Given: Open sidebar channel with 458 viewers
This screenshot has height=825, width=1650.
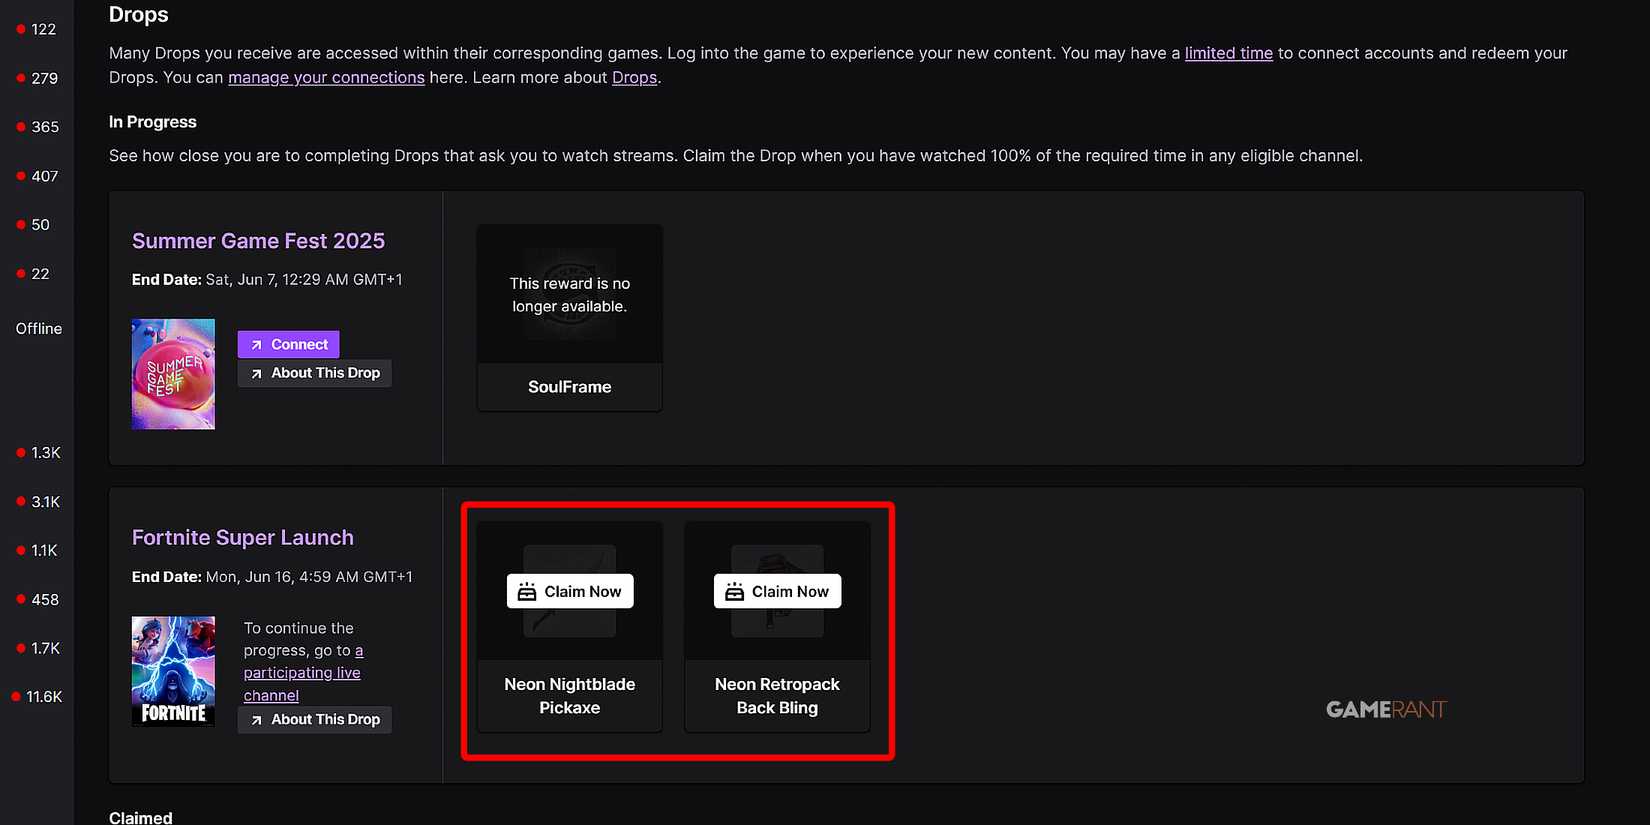Looking at the screenshot, I should click(x=37, y=600).
